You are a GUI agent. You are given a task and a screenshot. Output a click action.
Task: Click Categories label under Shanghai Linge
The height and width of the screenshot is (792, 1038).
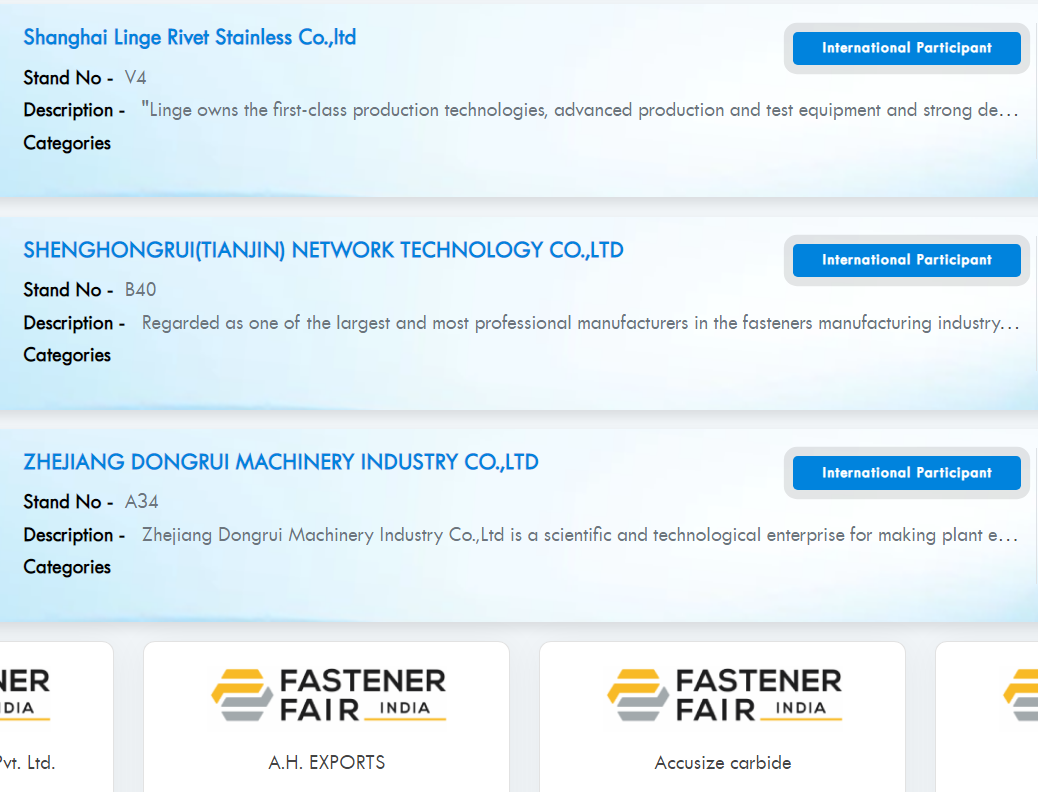(67, 143)
